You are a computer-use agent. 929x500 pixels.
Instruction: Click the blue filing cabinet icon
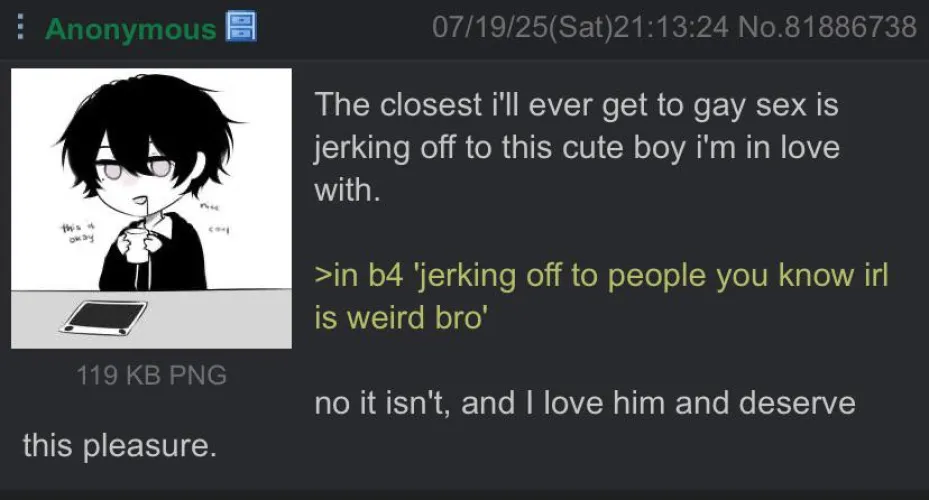241,27
